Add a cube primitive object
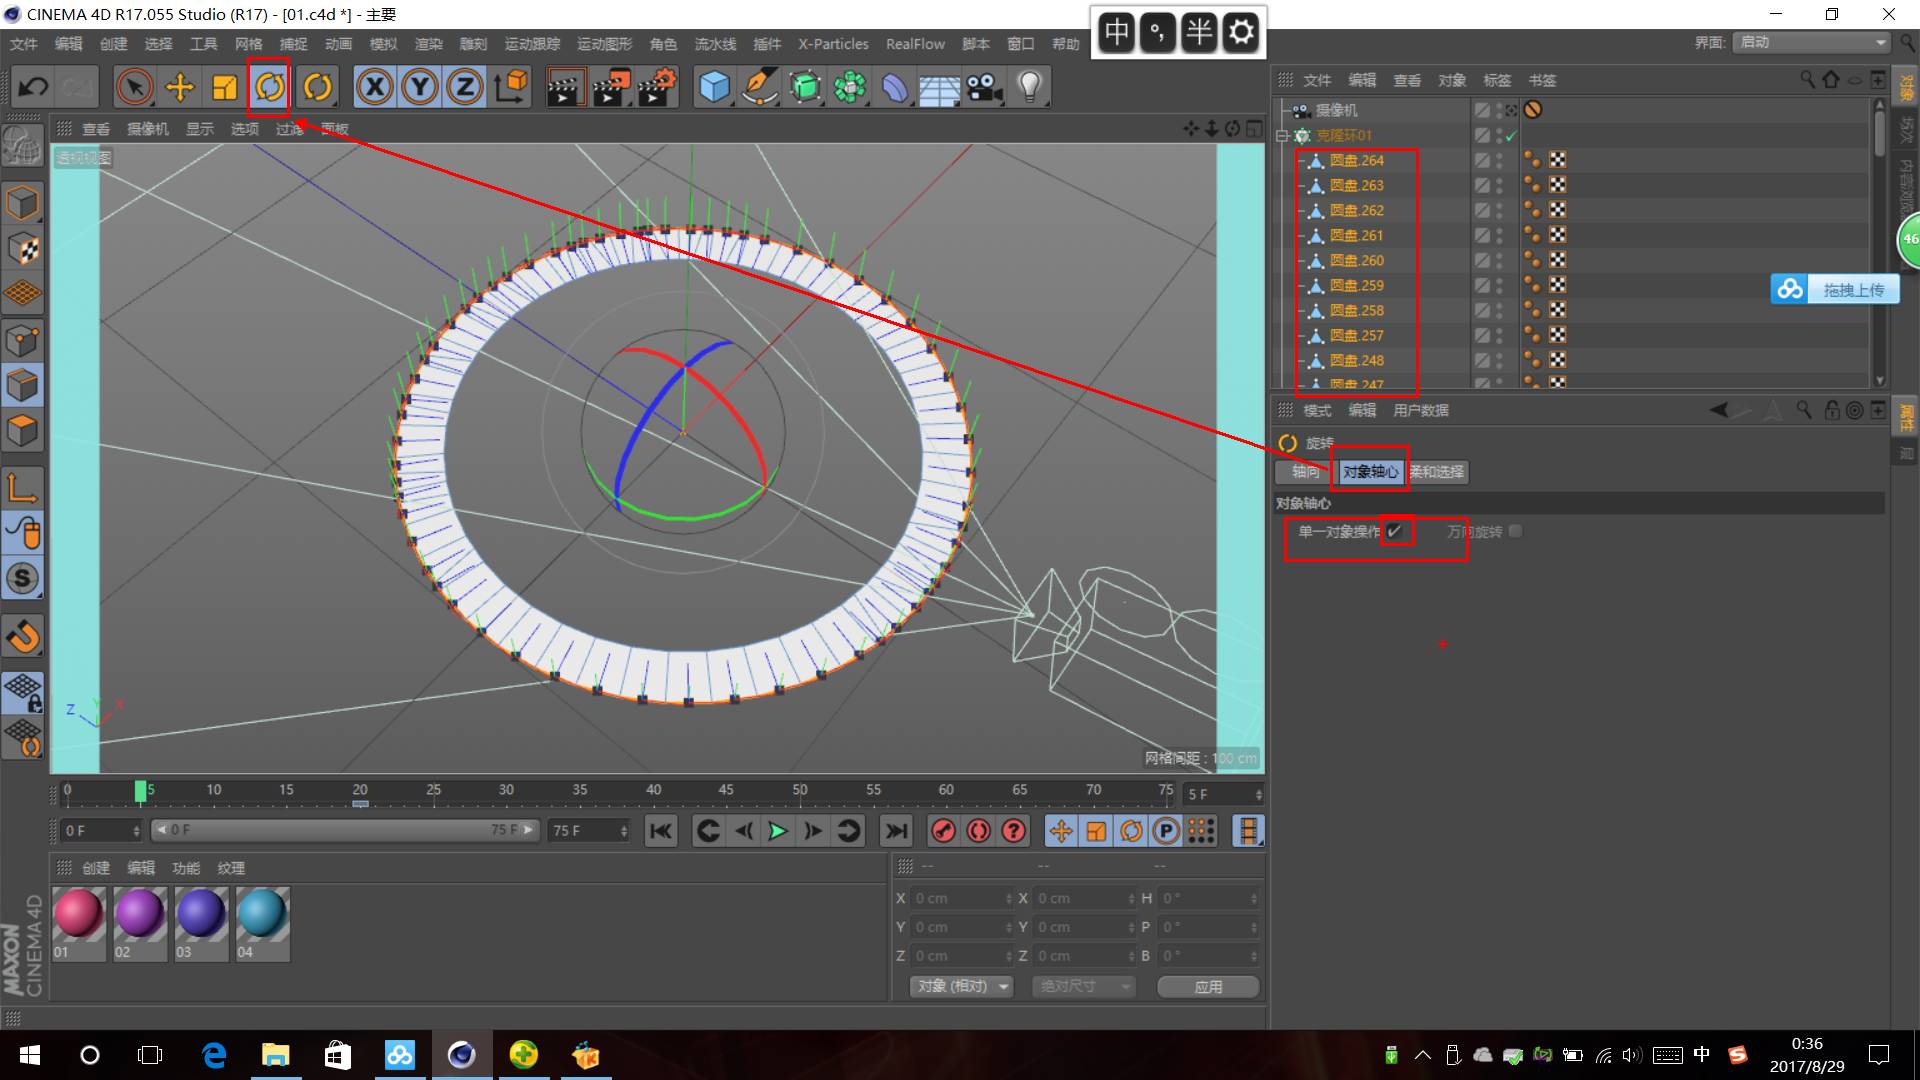The image size is (1920, 1080). (714, 88)
